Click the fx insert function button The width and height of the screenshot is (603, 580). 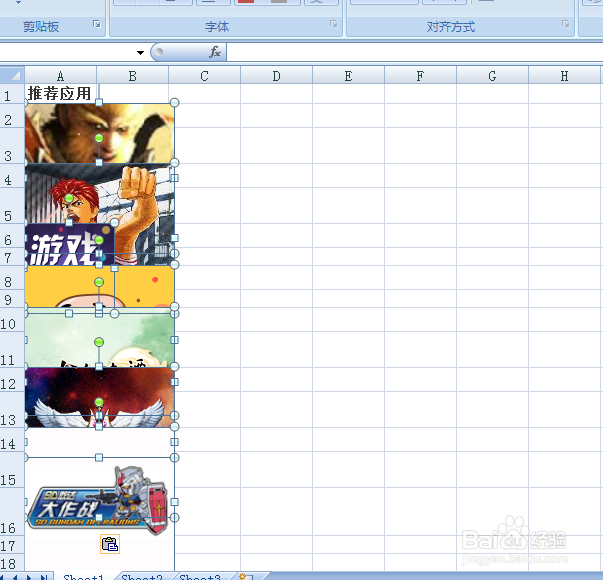tap(215, 52)
